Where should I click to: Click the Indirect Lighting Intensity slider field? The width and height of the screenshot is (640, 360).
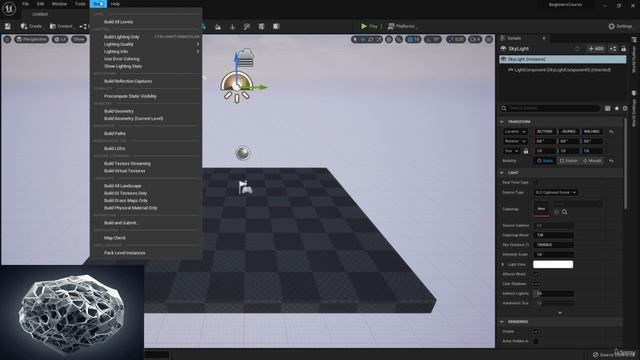(x=553, y=293)
